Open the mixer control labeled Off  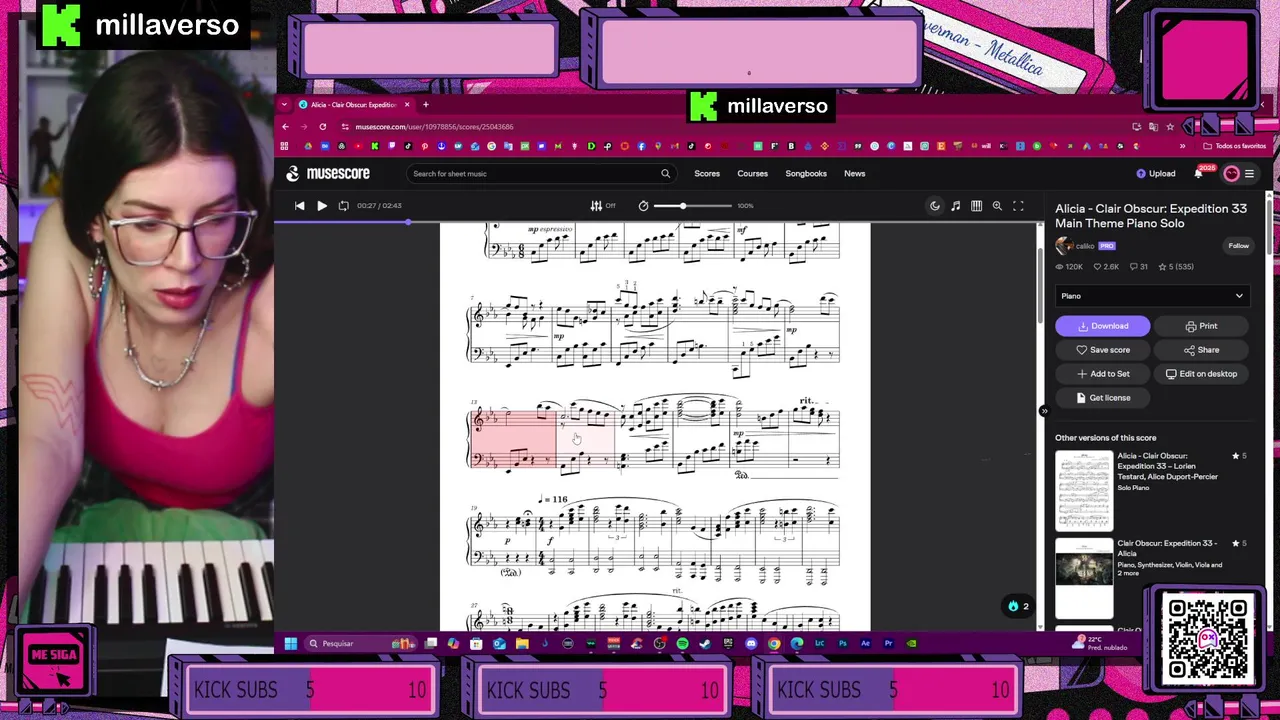pos(603,205)
